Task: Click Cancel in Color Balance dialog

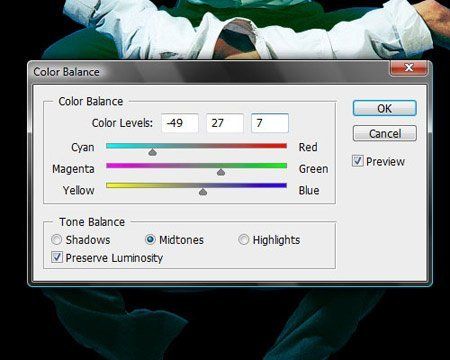Action: 384,134
